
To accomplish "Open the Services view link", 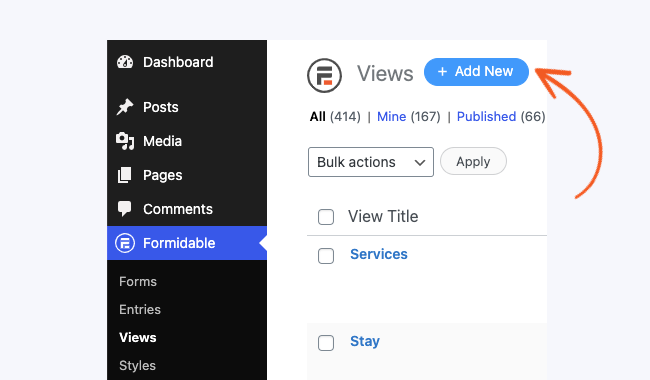I will 379,254.
